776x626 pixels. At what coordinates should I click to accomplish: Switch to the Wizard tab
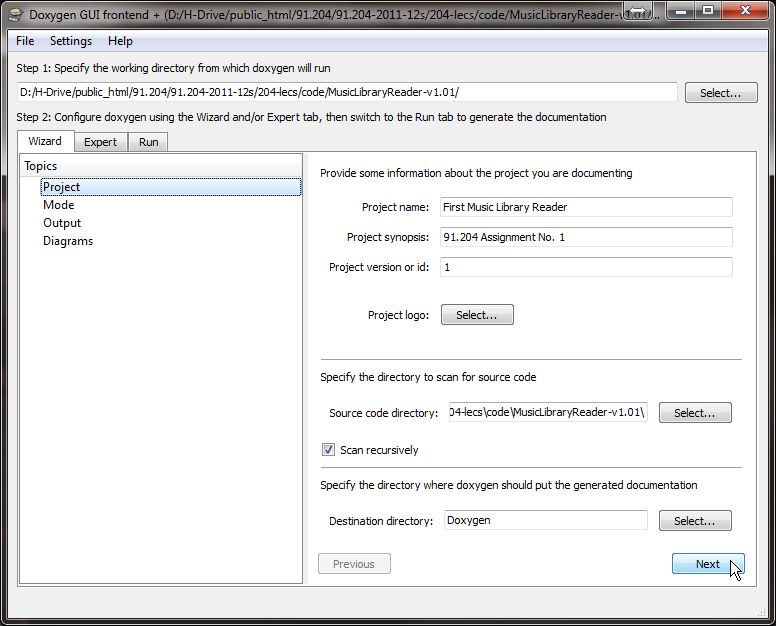46,141
